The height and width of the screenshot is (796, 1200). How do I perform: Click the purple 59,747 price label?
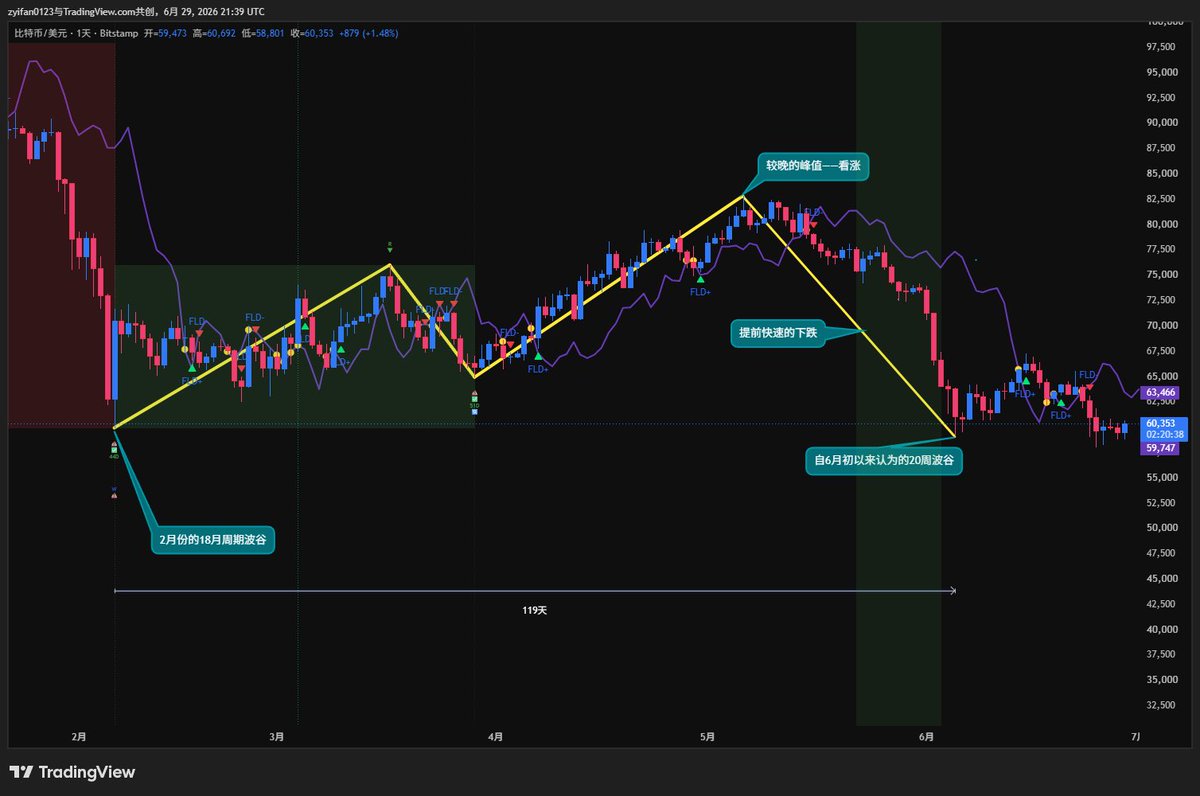[x=1158, y=449]
